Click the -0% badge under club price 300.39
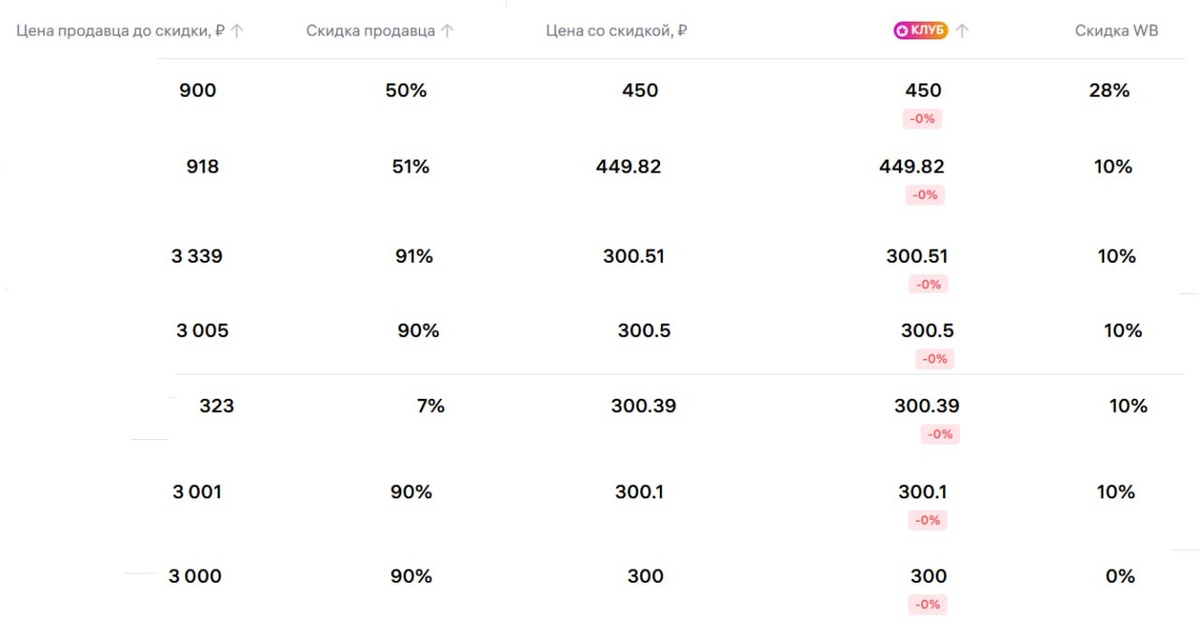Screen dimensions: 1200x640 coord(940,434)
